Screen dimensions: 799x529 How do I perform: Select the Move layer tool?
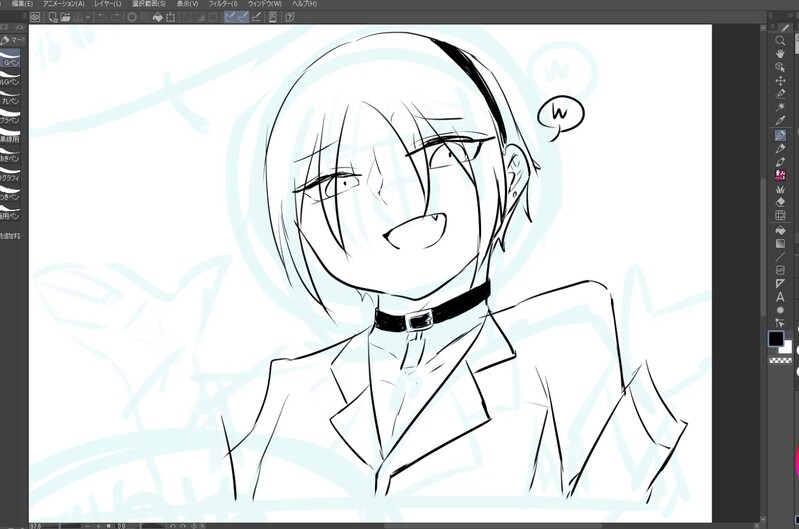click(x=780, y=81)
